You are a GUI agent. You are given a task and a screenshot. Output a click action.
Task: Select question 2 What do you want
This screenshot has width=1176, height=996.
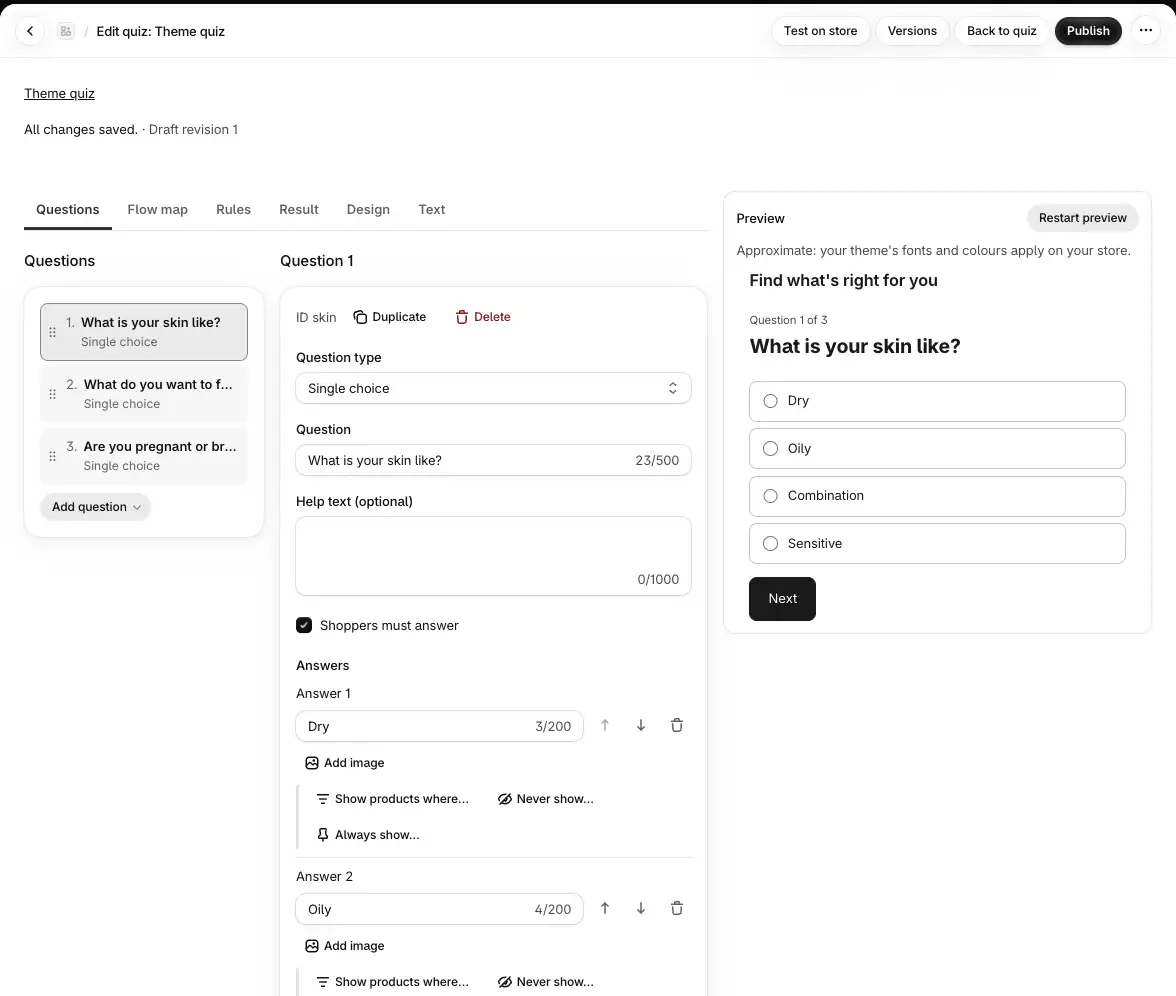tap(144, 394)
